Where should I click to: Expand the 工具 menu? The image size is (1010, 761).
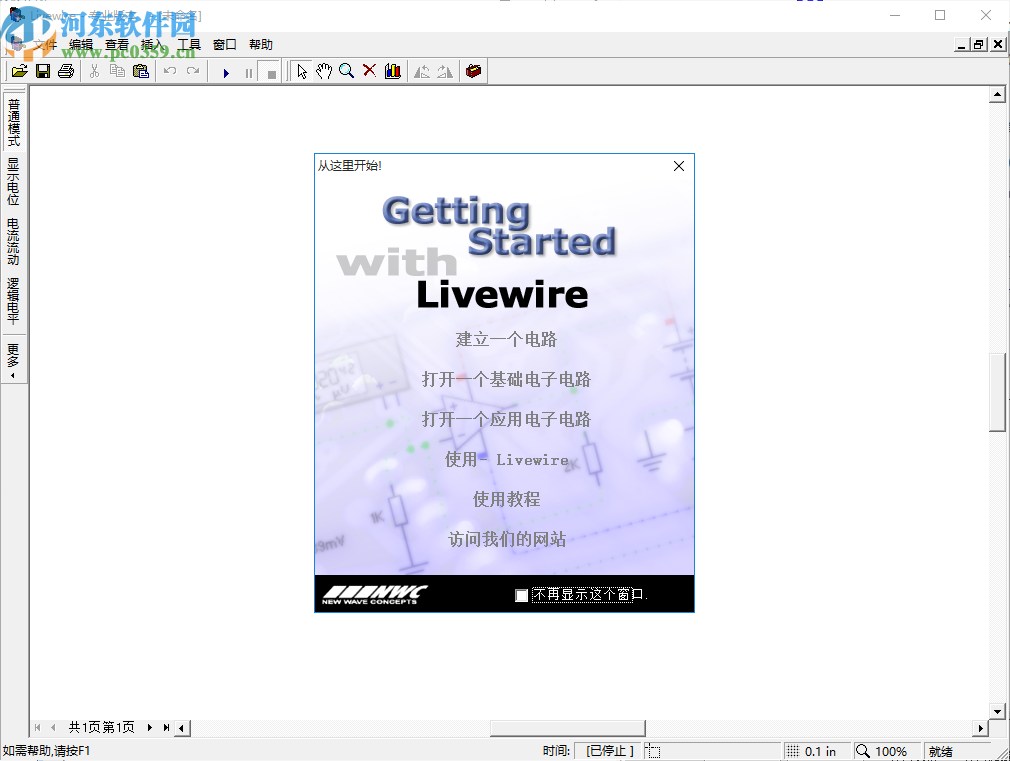[190, 44]
